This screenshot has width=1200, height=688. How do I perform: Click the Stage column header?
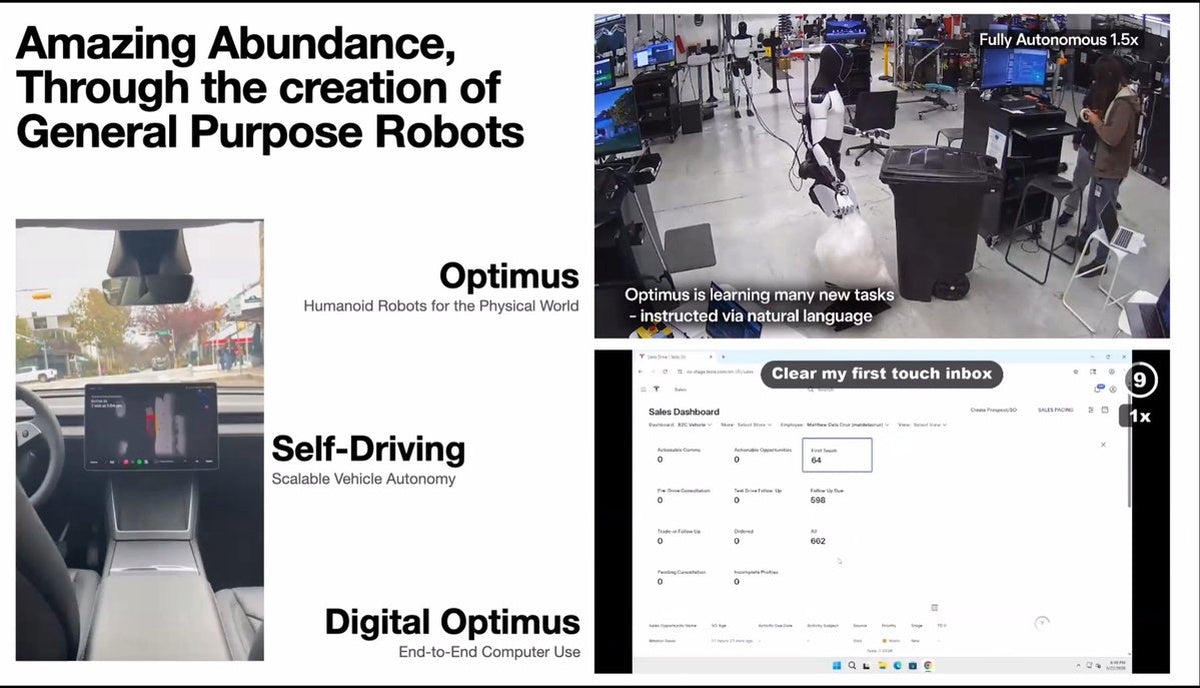[x=917, y=626]
